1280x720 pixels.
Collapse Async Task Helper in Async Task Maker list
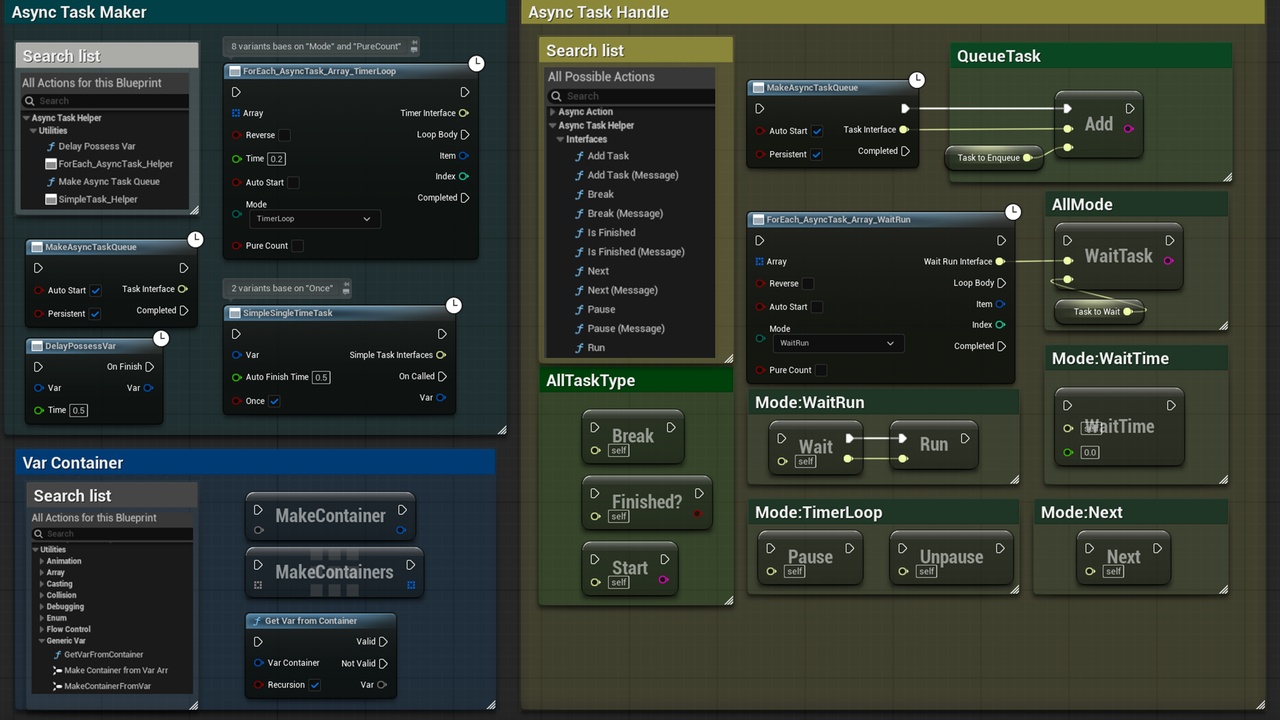tap(25, 119)
